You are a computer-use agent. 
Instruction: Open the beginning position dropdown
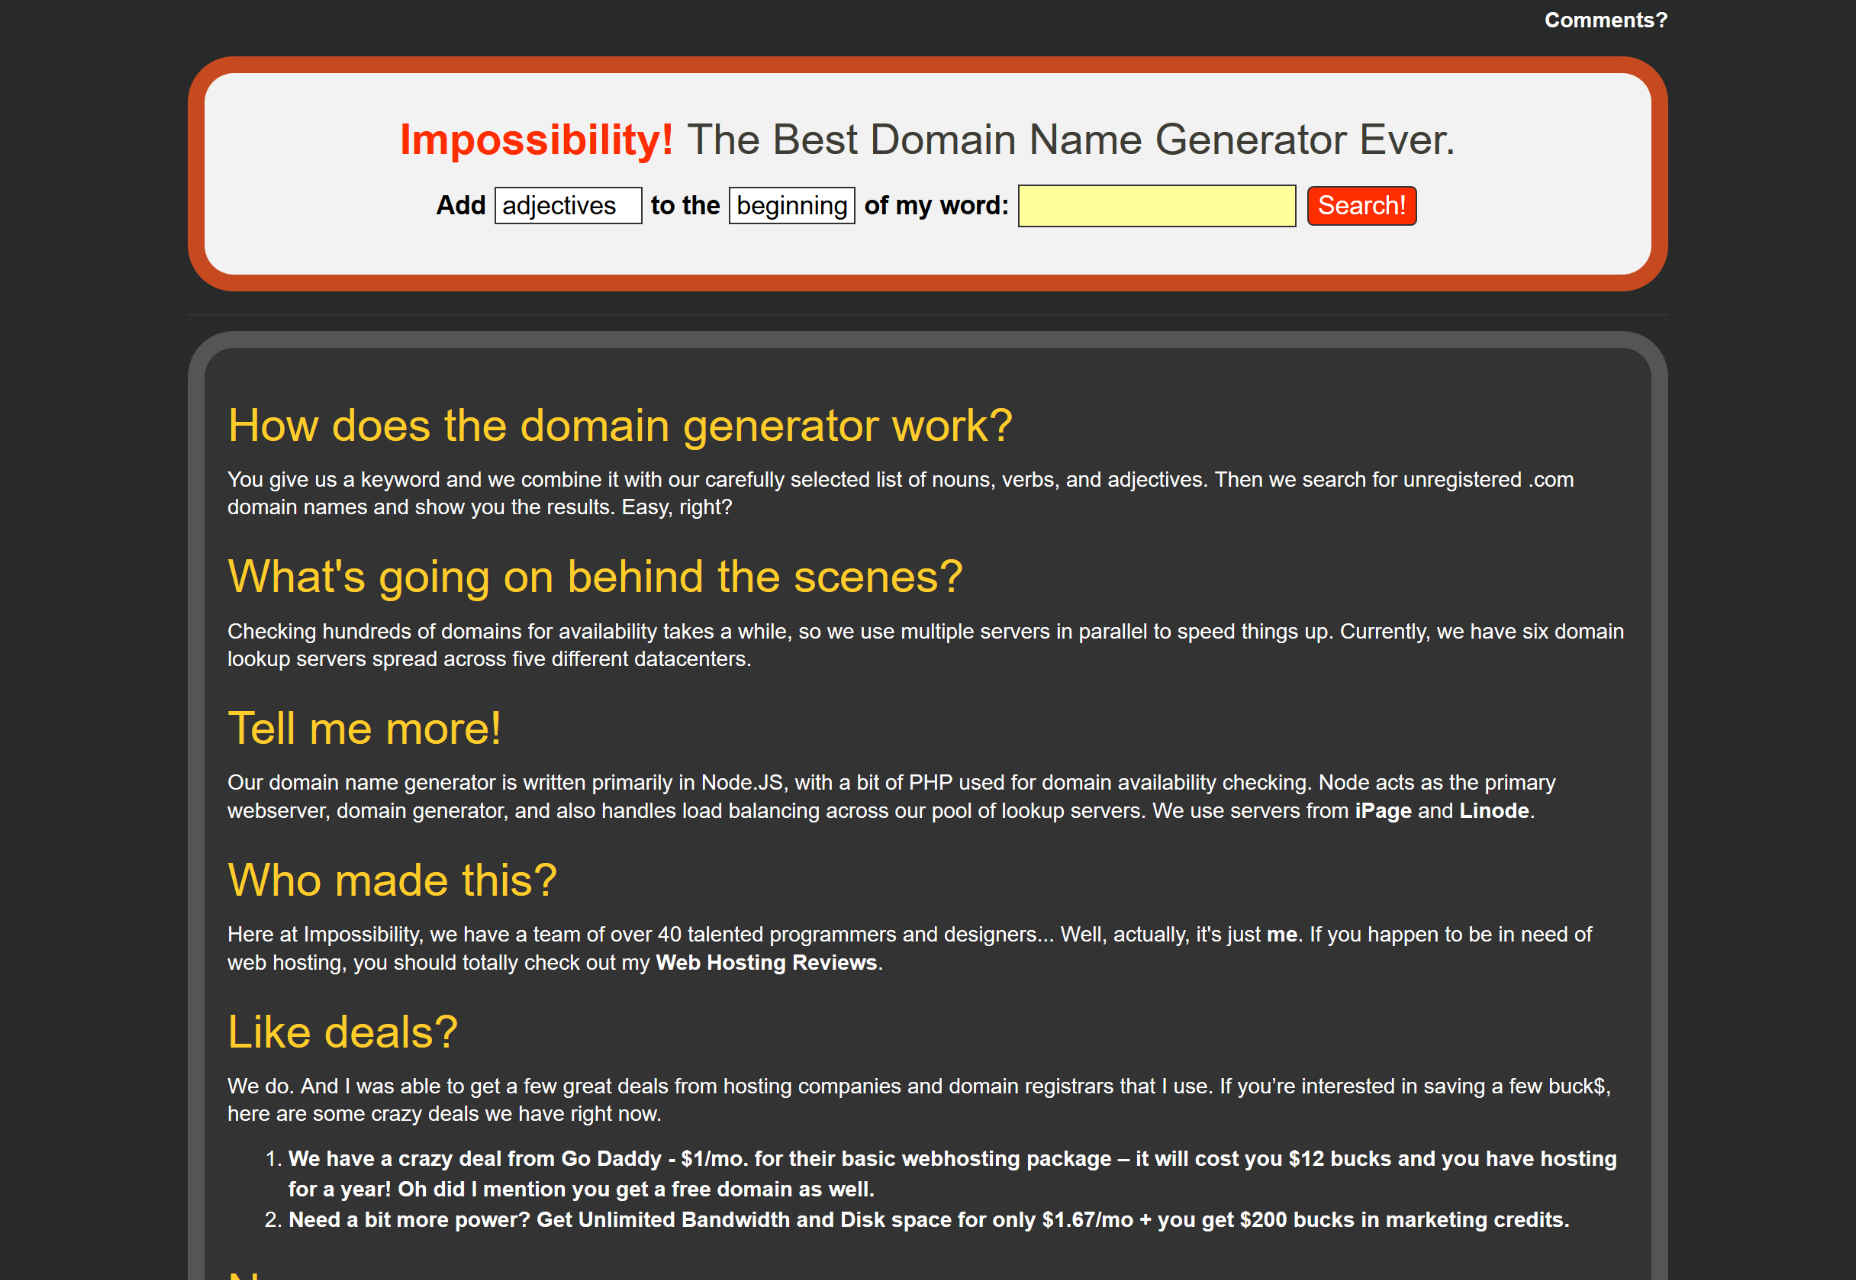(x=792, y=206)
